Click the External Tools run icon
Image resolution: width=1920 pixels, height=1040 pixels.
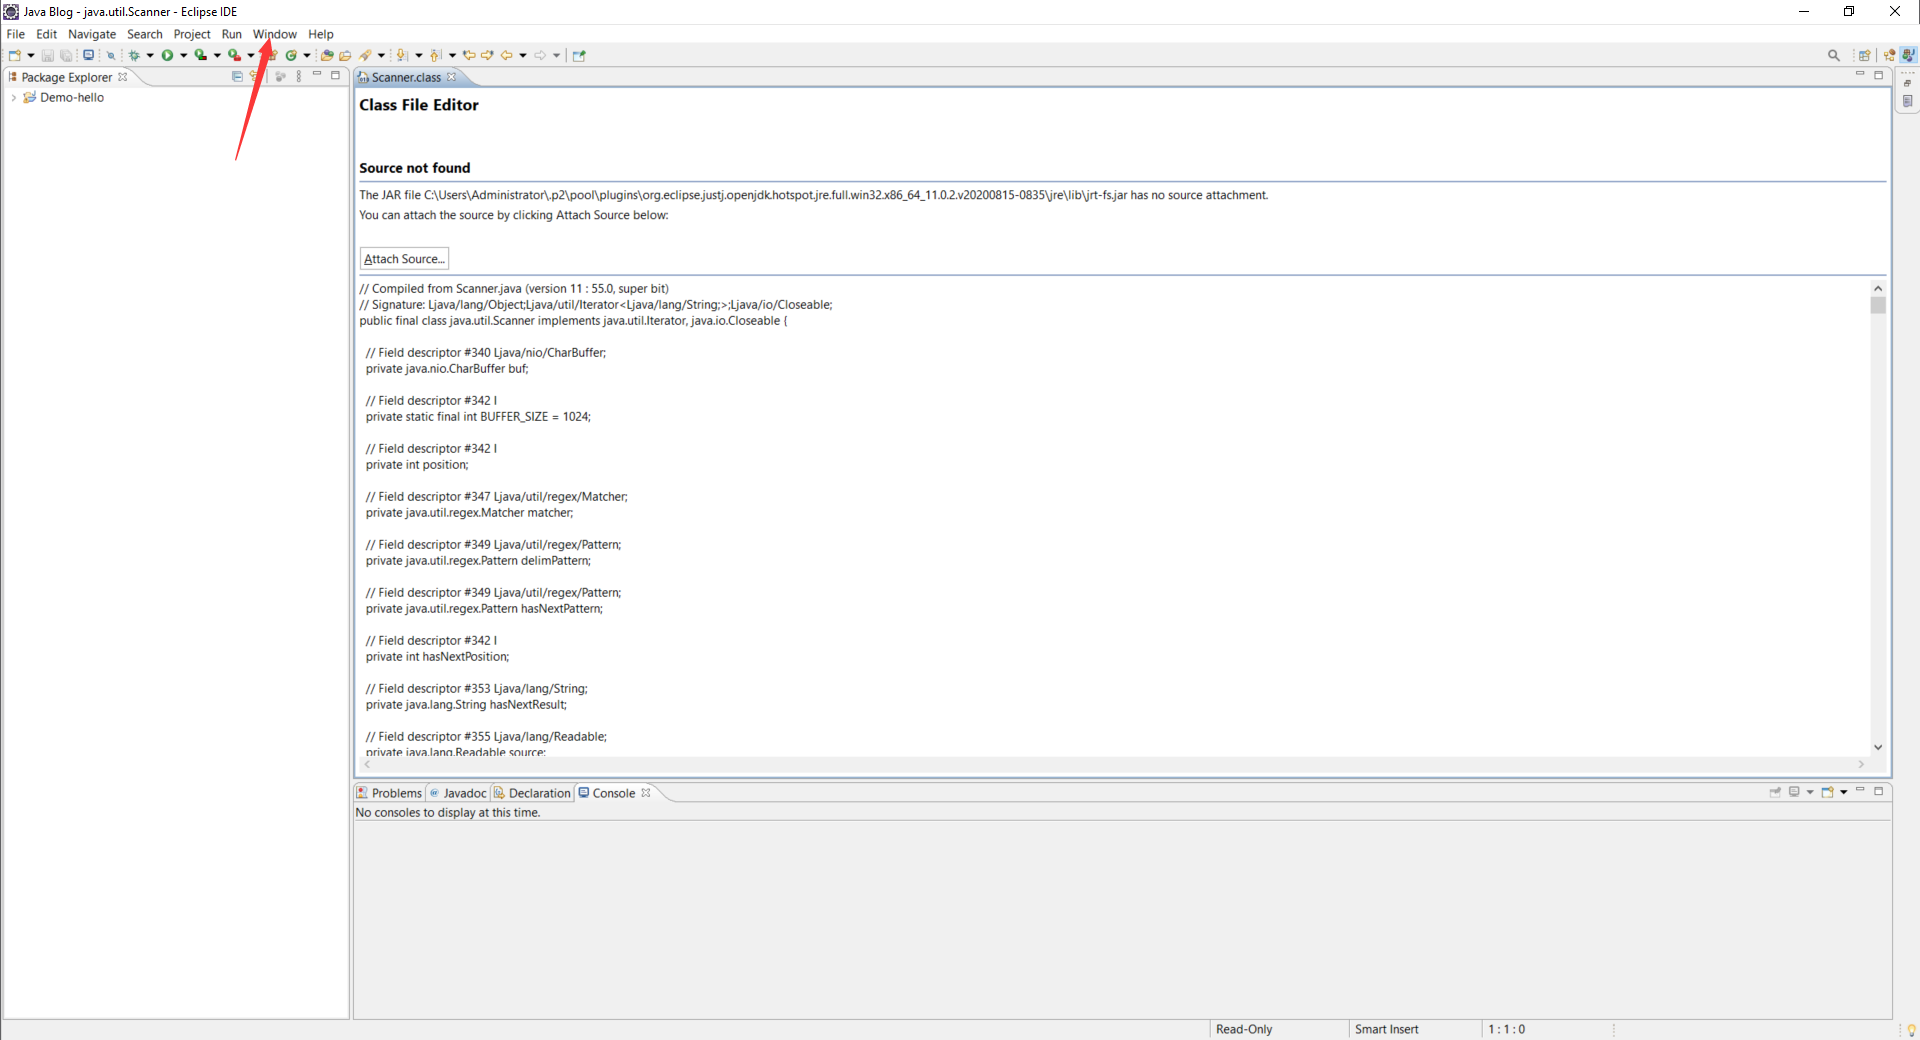point(234,55)
